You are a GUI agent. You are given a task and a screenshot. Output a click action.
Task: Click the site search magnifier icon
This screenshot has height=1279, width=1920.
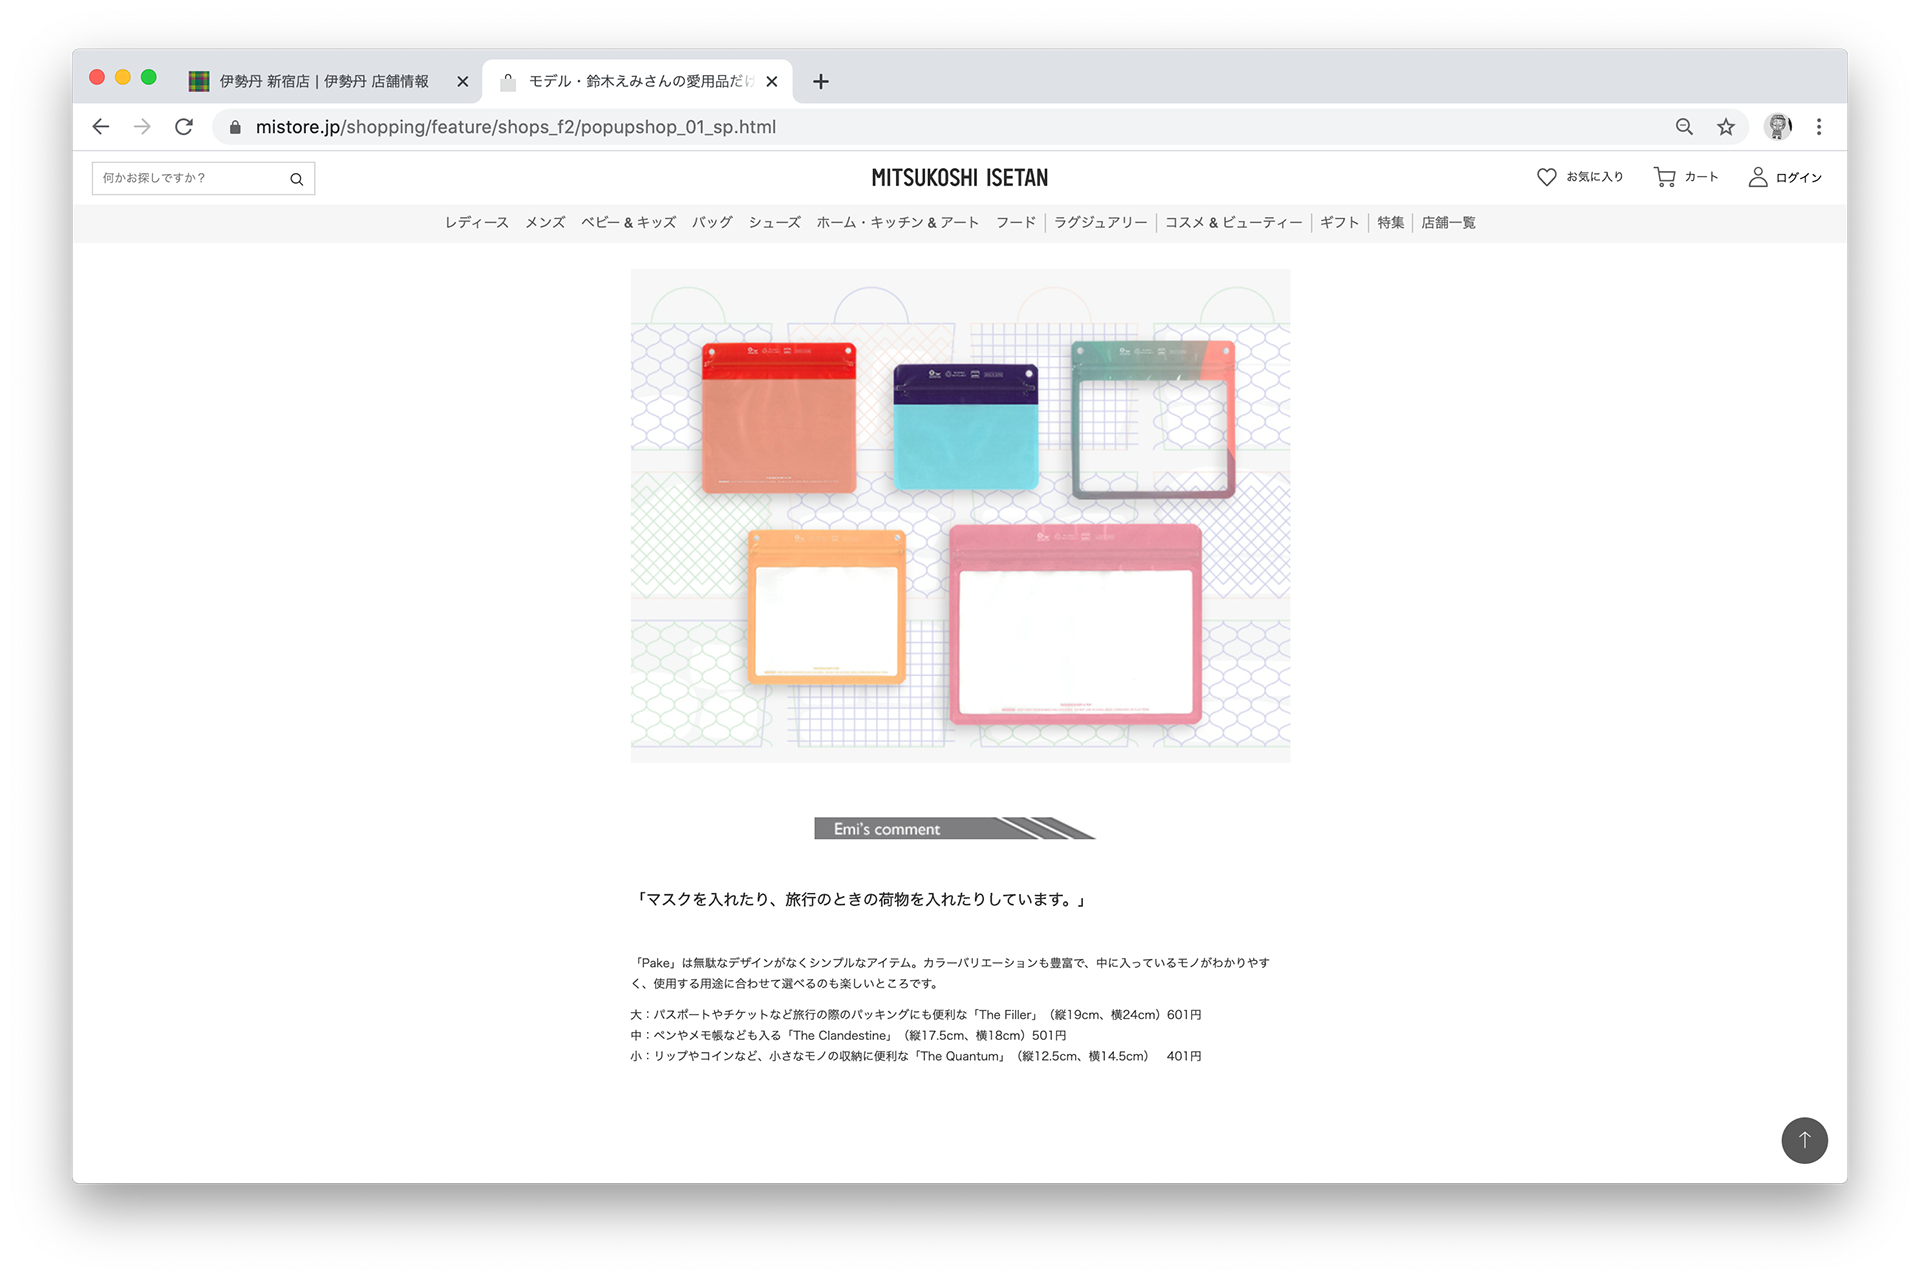point(296,179)
